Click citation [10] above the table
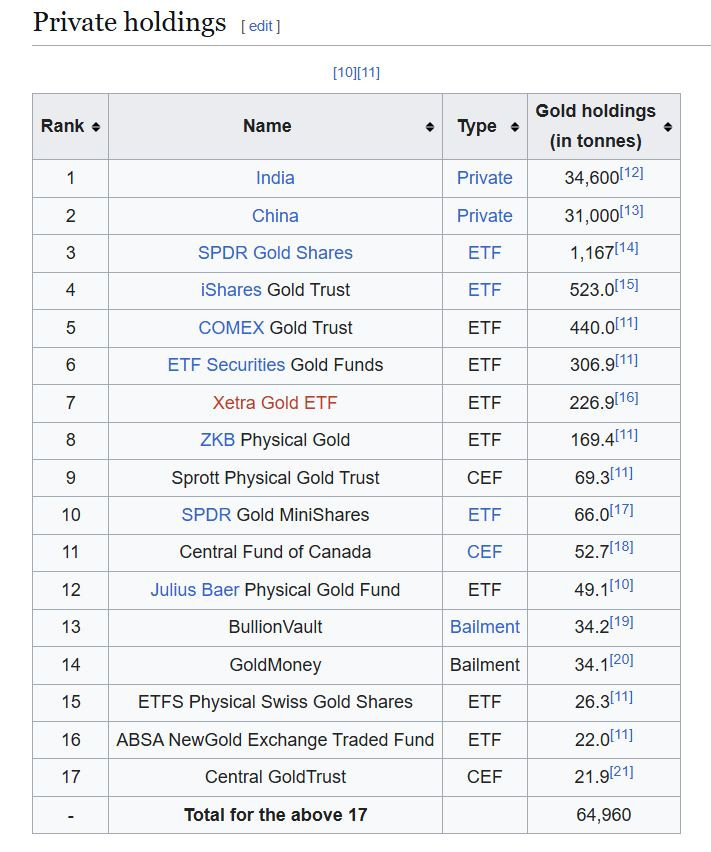The height and width of the screenshot is (852, 711). tap(344, 73)
